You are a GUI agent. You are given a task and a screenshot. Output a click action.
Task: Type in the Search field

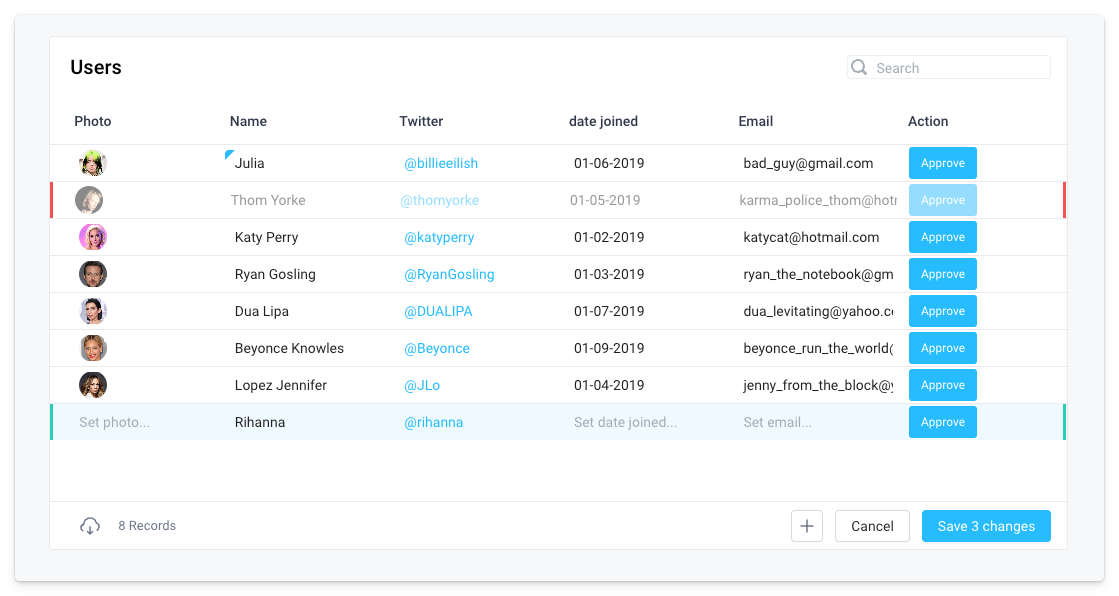point(958,68)
